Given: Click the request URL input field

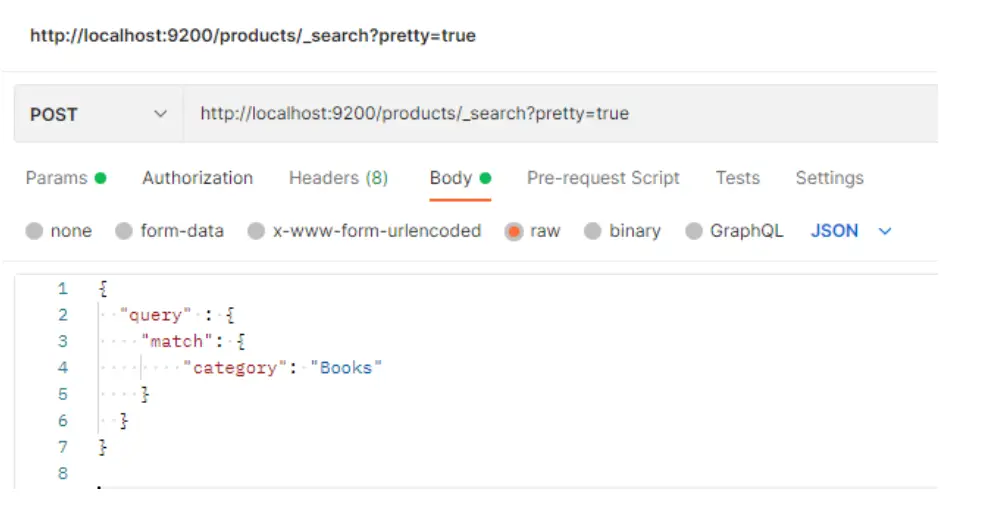Looking at the screenshot, I should coord(560,114).
